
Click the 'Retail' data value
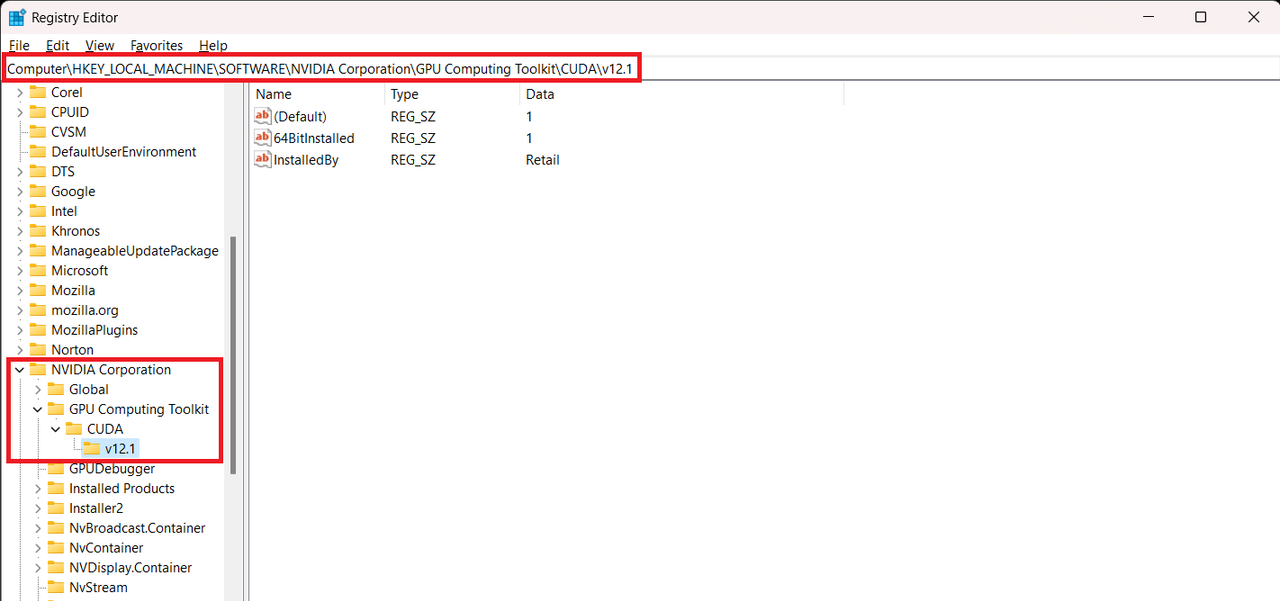pos(543,160)
